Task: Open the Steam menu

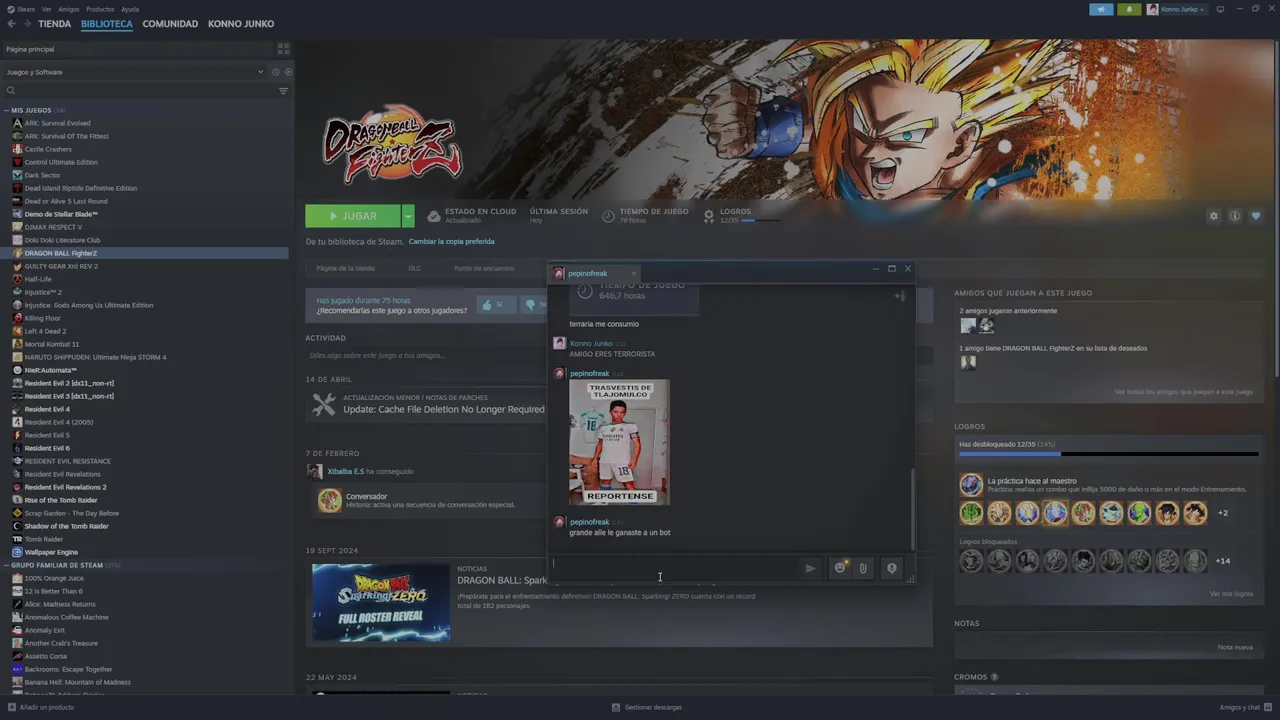Action: pos(22,9)
